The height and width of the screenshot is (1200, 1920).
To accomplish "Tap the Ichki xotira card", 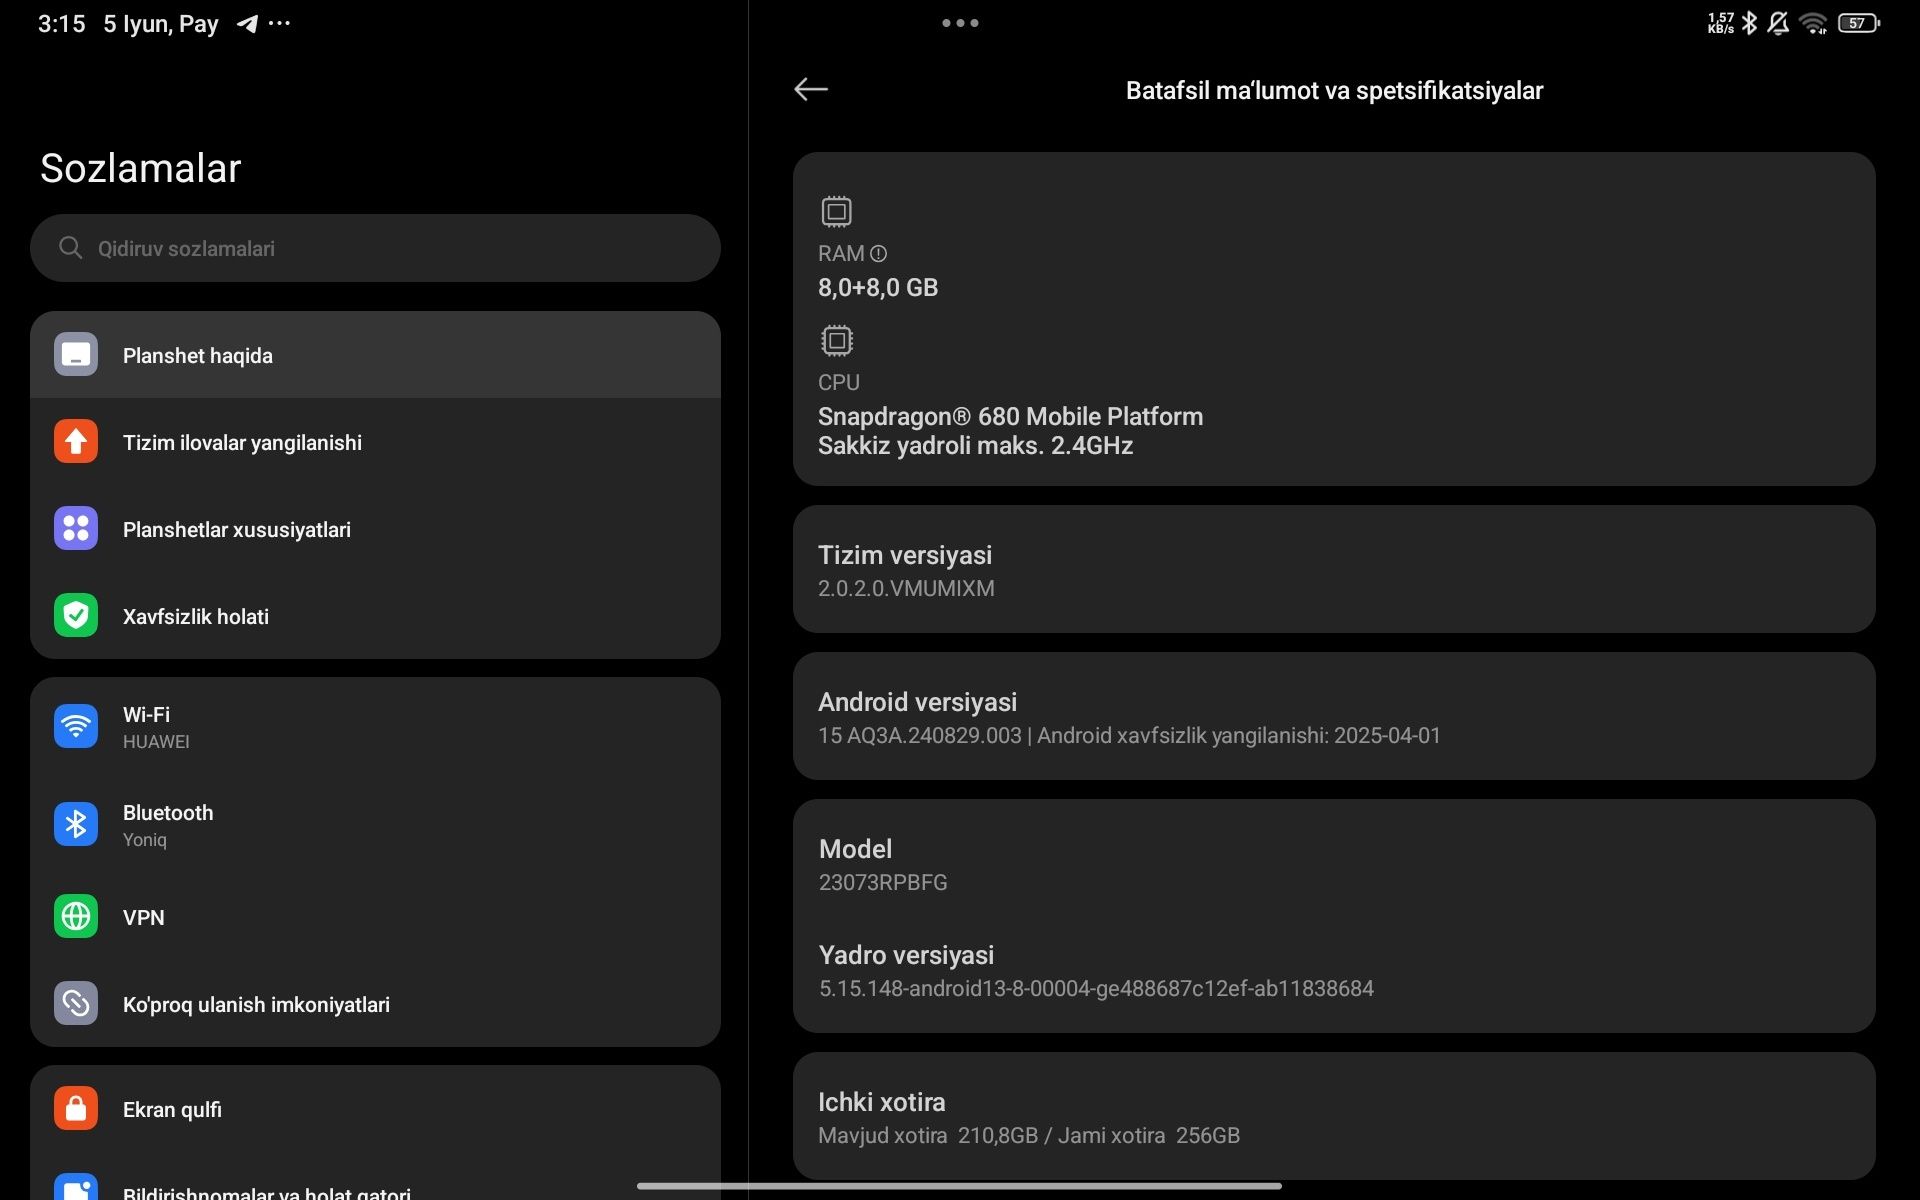I will [1334, 1116].
